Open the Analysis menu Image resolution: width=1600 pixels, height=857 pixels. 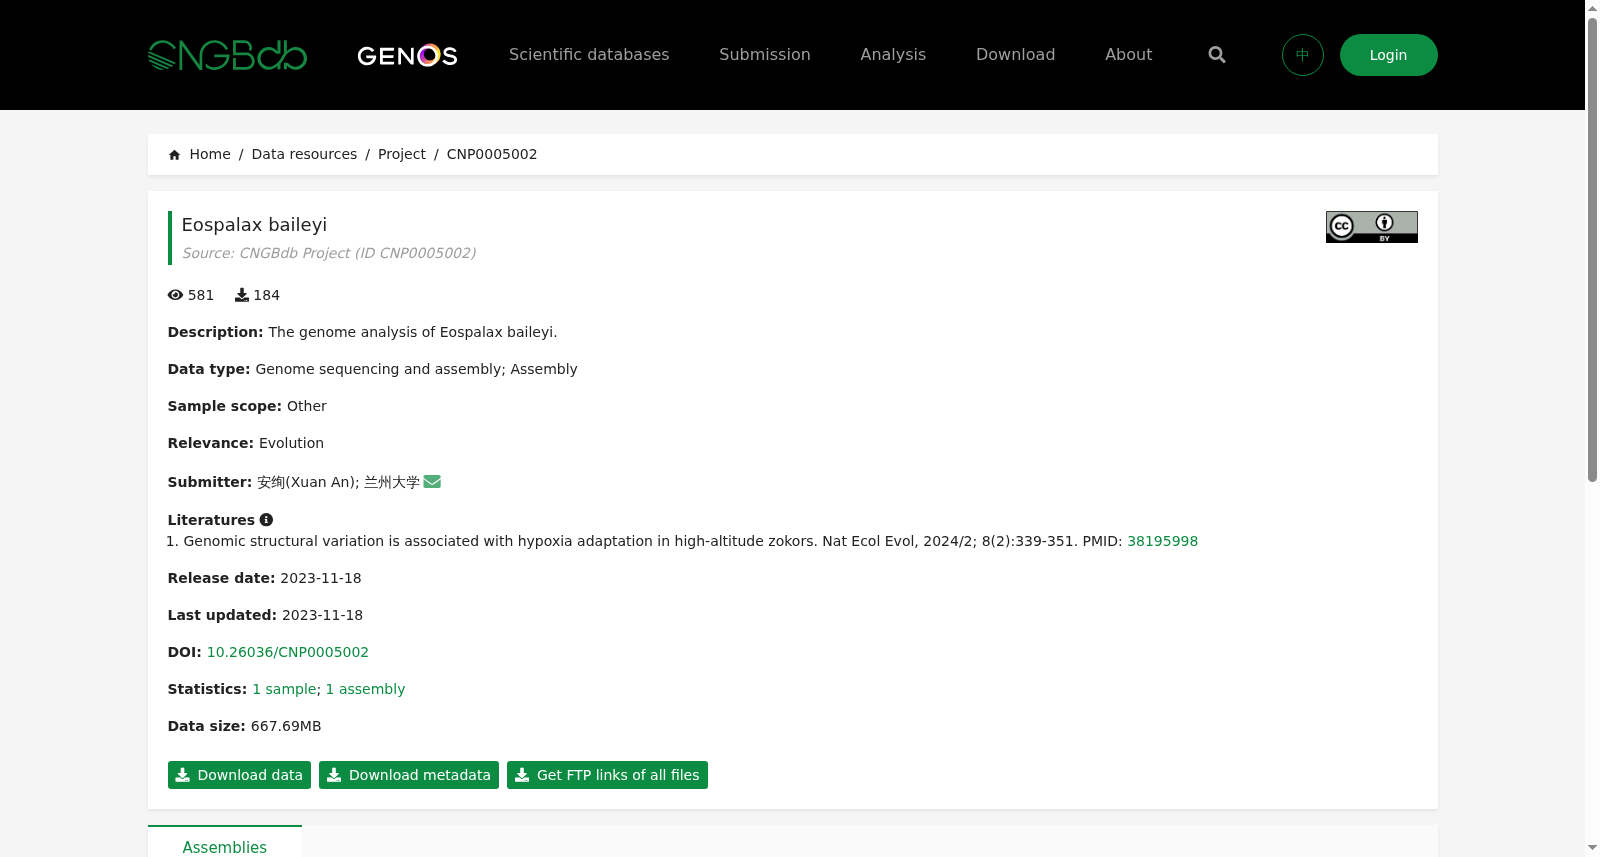click(x=893, y=55)
